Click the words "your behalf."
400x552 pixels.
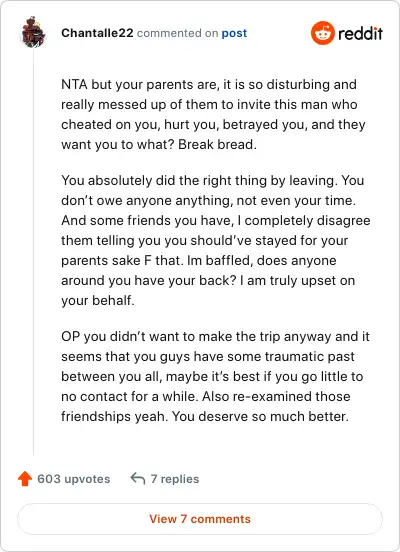point(98,300)
